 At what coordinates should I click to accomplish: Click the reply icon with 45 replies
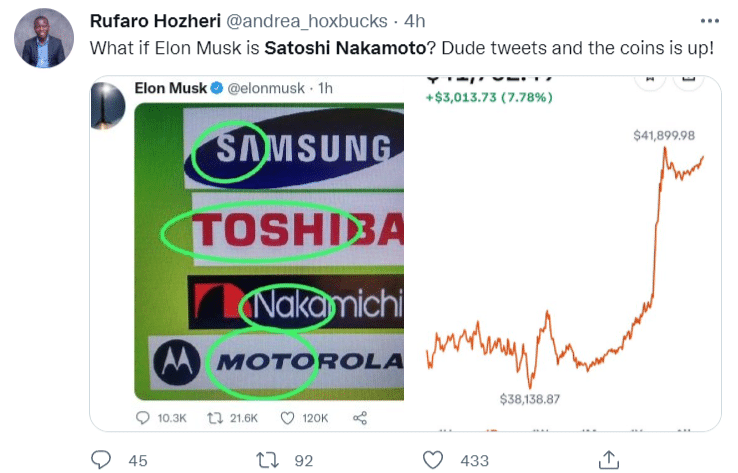[102, 459]
